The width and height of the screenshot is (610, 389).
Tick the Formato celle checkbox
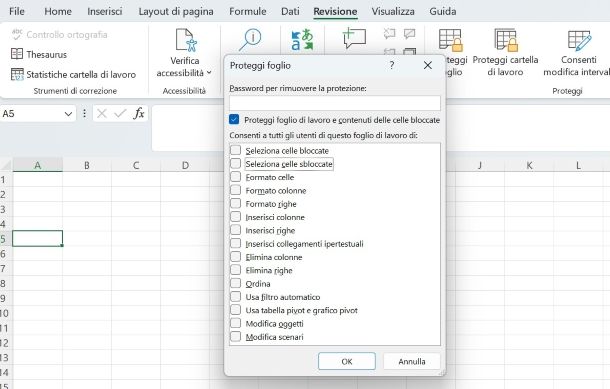click(x=235, y=177)
